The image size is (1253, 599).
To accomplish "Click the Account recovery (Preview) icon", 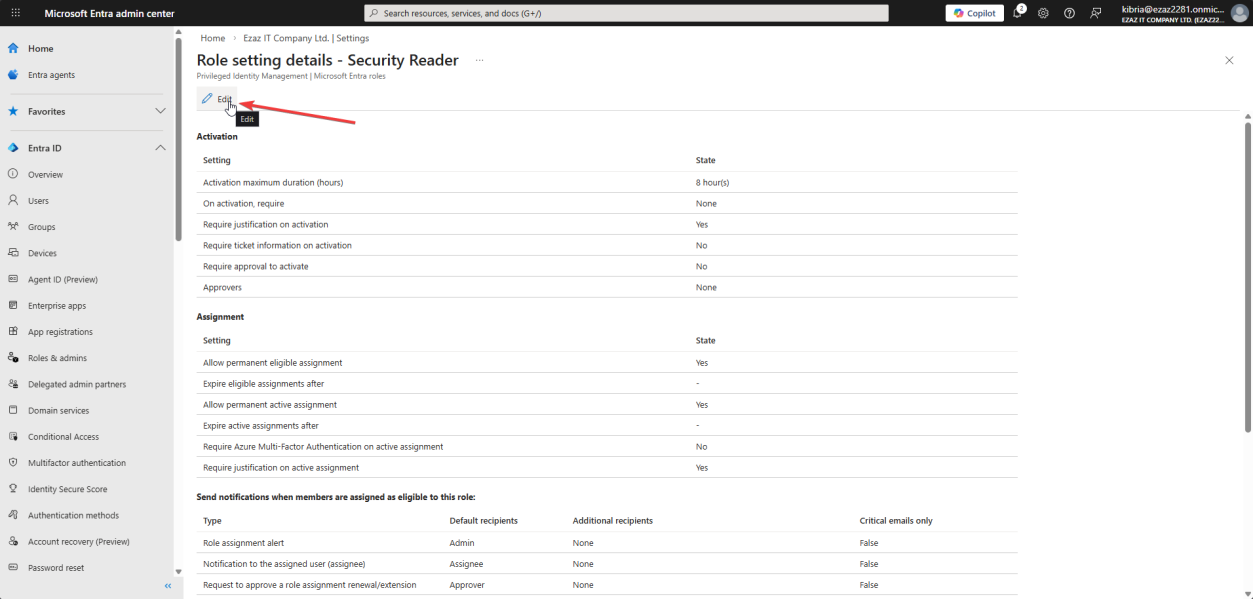I will [13, 541].
